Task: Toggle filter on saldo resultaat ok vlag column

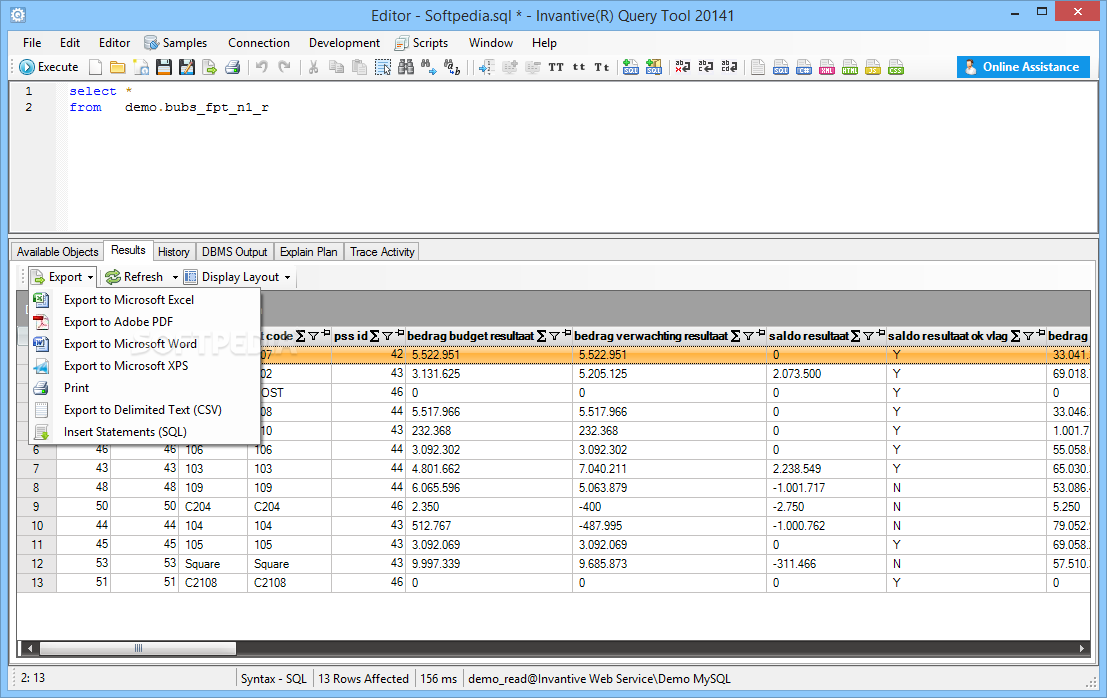Action: tap(1028, 336)
